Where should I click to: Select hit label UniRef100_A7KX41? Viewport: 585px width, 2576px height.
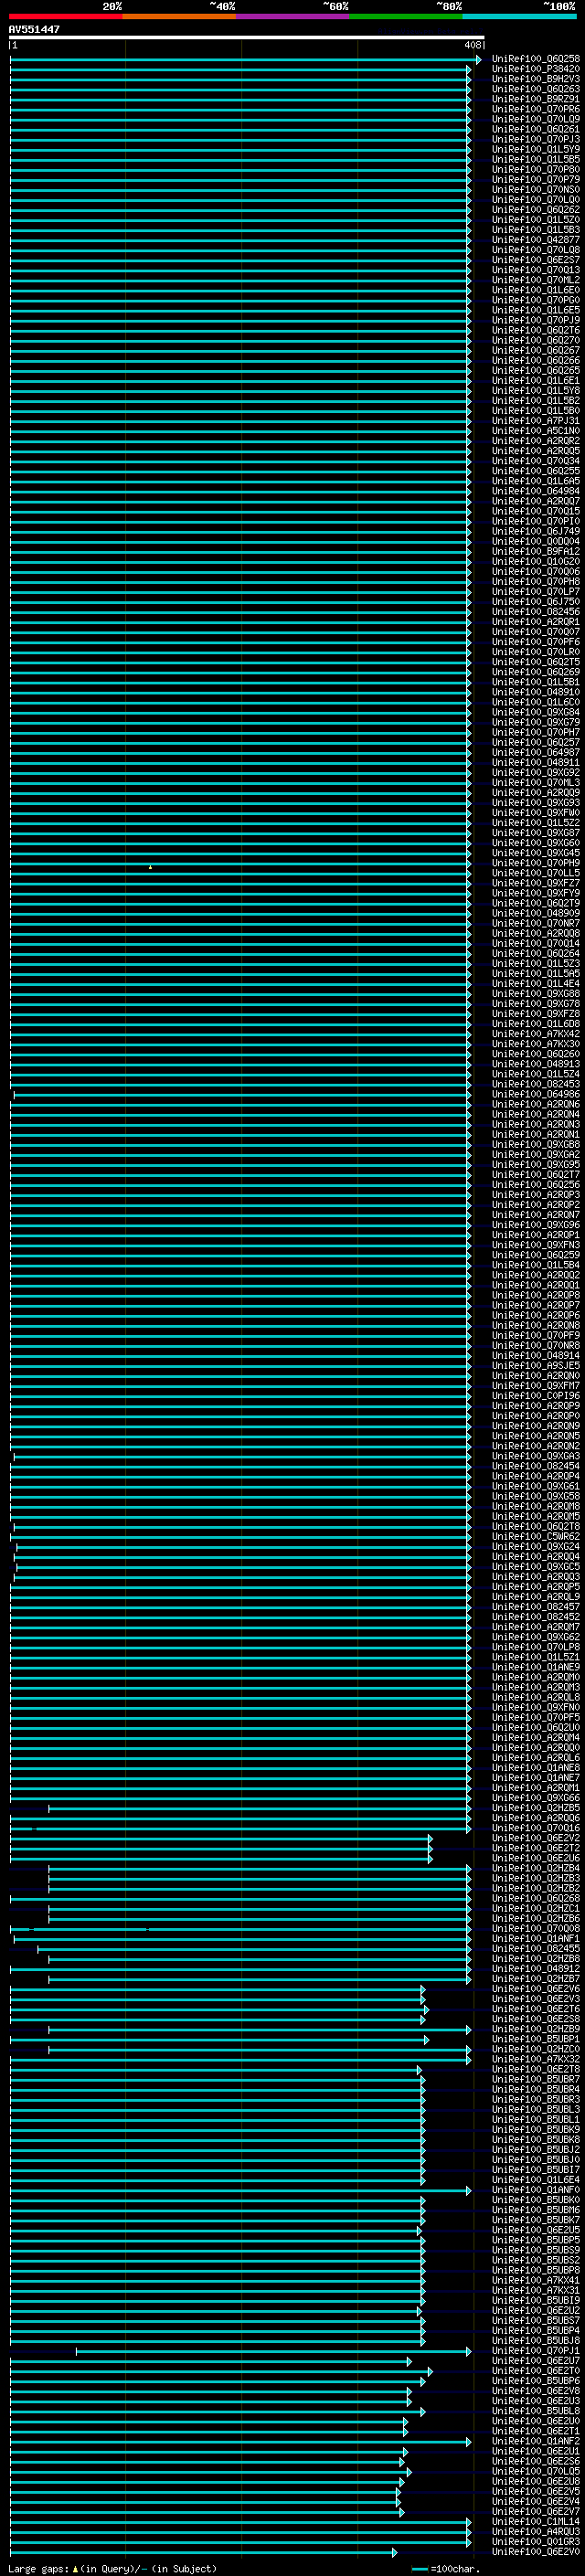(x=536, y=2280)
